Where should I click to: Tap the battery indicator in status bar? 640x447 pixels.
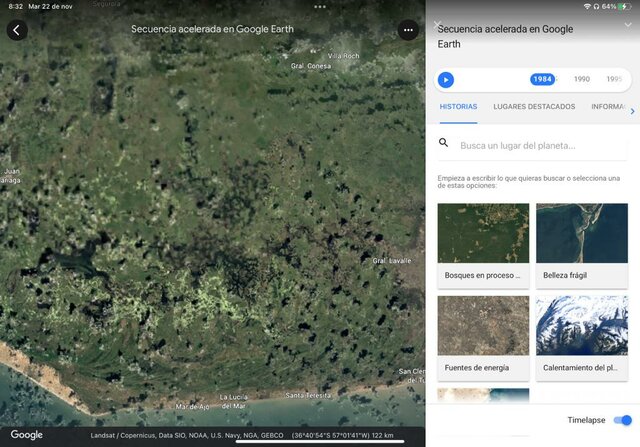pos(624,7)
